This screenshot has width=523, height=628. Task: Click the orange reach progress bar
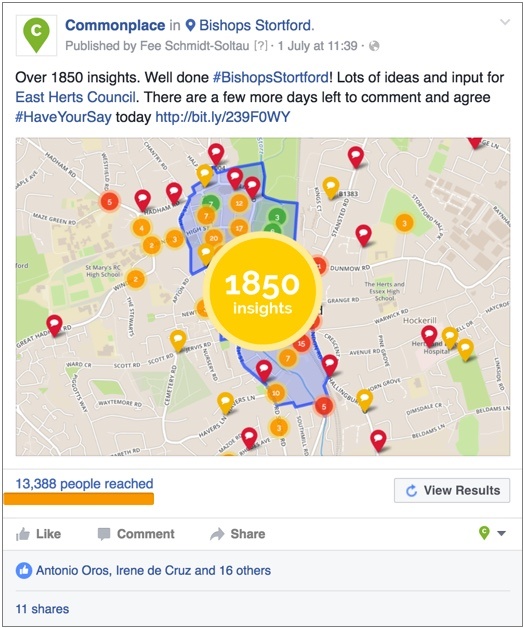79,499
